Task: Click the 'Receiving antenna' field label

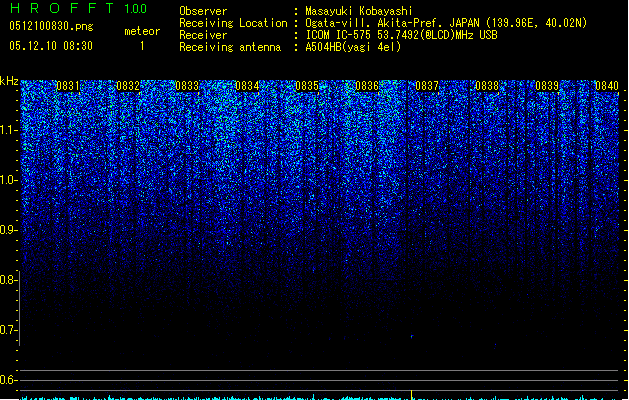Action: point(230,47)
